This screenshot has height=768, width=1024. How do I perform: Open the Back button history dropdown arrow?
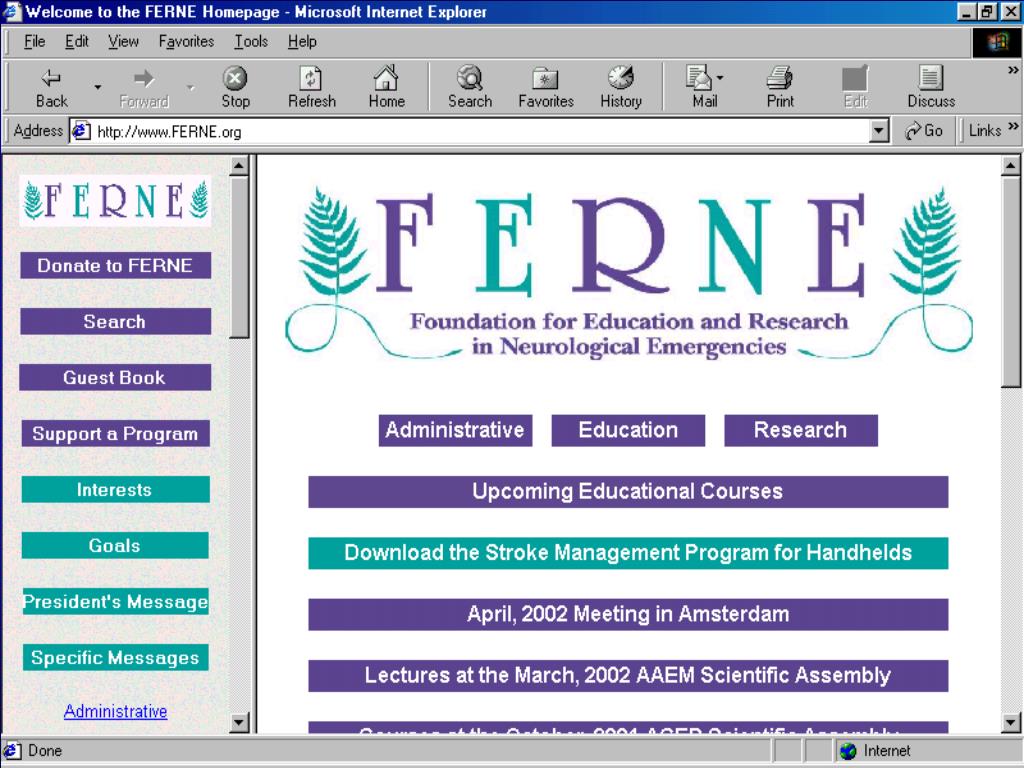(97, 87)
